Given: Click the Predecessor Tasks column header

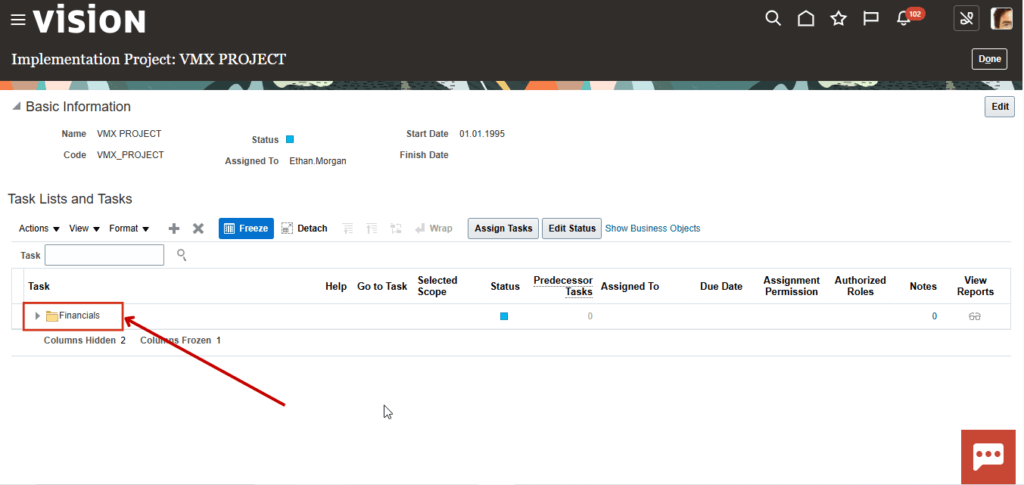Looking at the screenshot, I should click(x=563, y=286).
